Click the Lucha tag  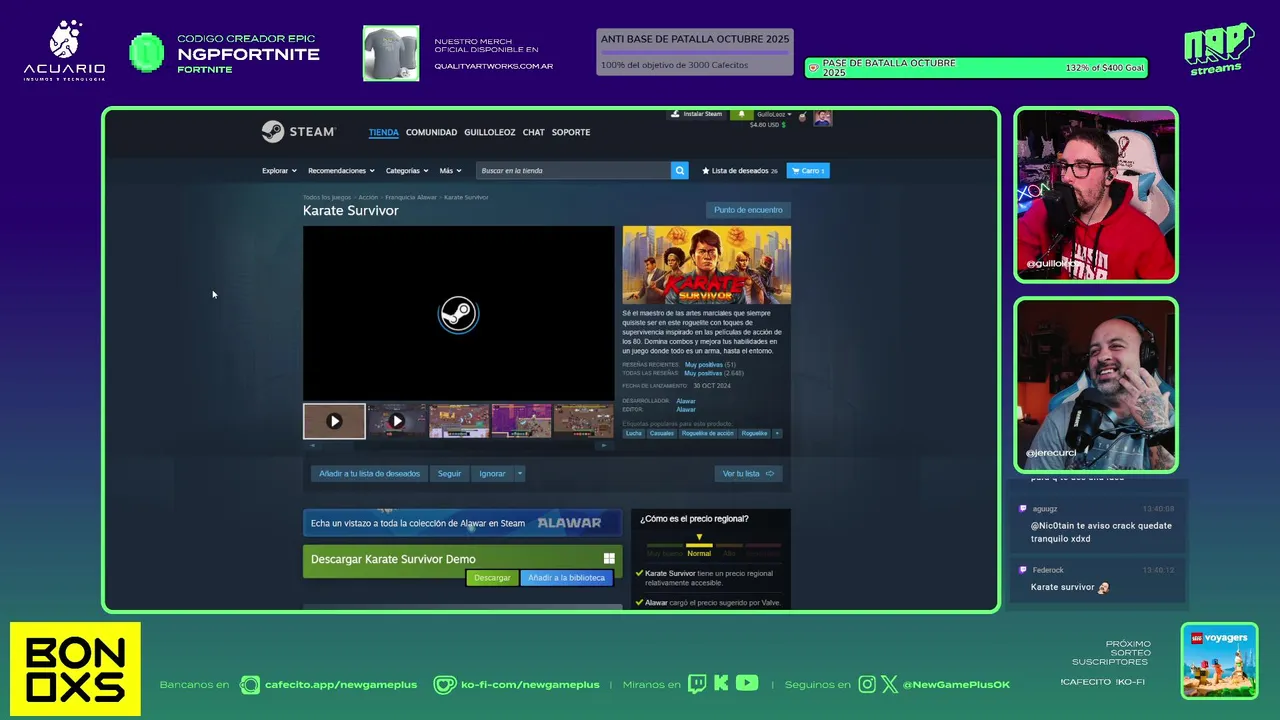(x=634, y=433)
